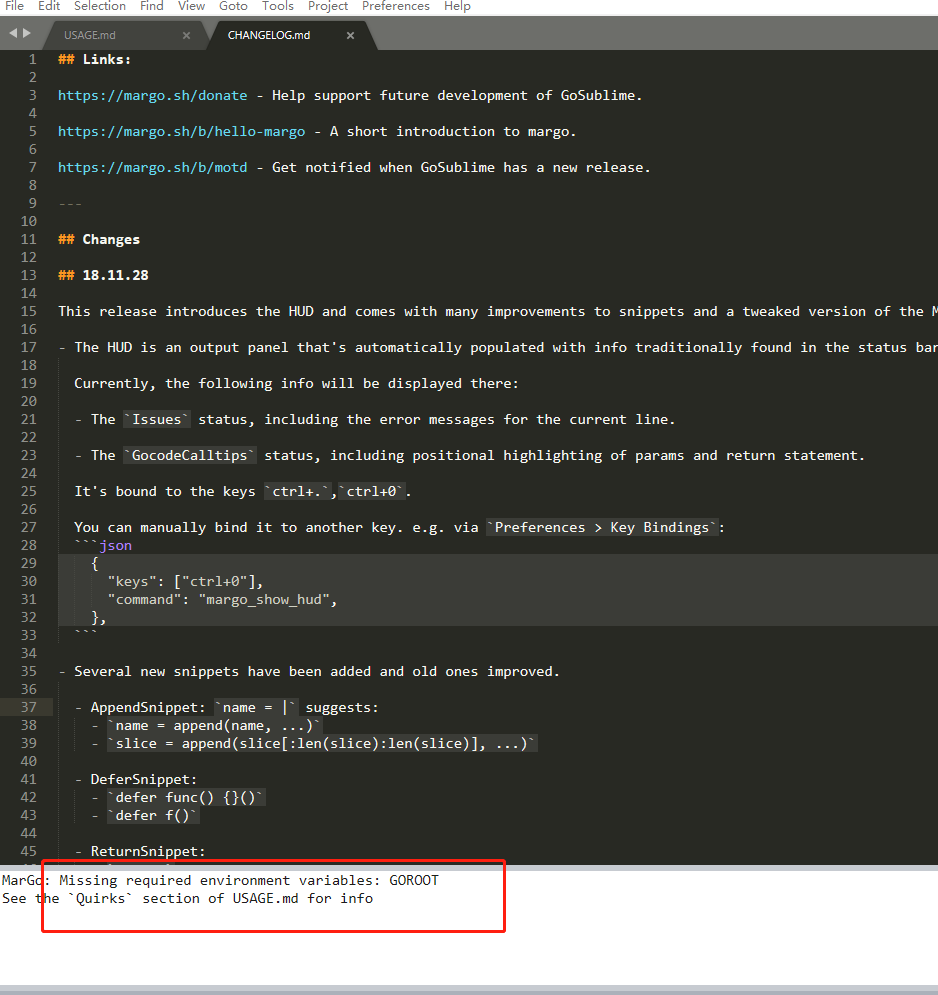Click the horizontal scrollbar at window bottom
Image resolution: width=938 pixels, height=995 pixels.
[x=468, y=989]
